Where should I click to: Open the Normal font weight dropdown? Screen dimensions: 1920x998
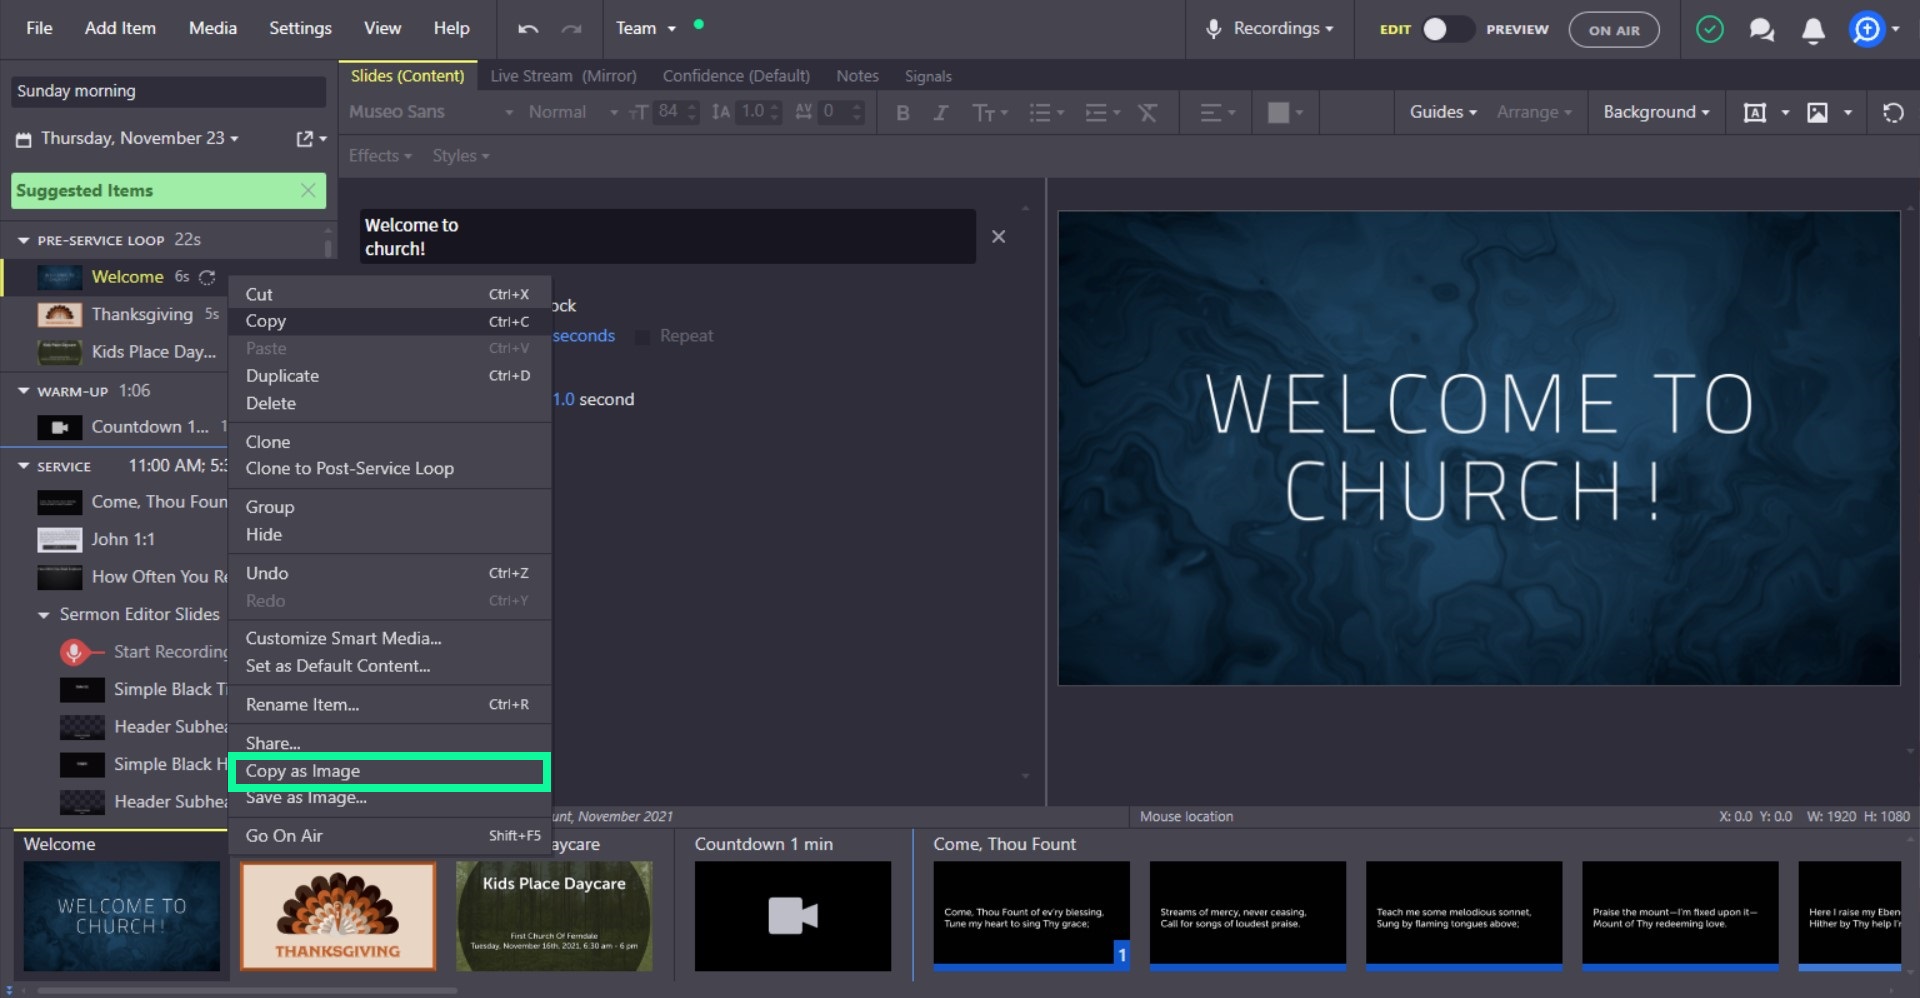click(572, 112)
